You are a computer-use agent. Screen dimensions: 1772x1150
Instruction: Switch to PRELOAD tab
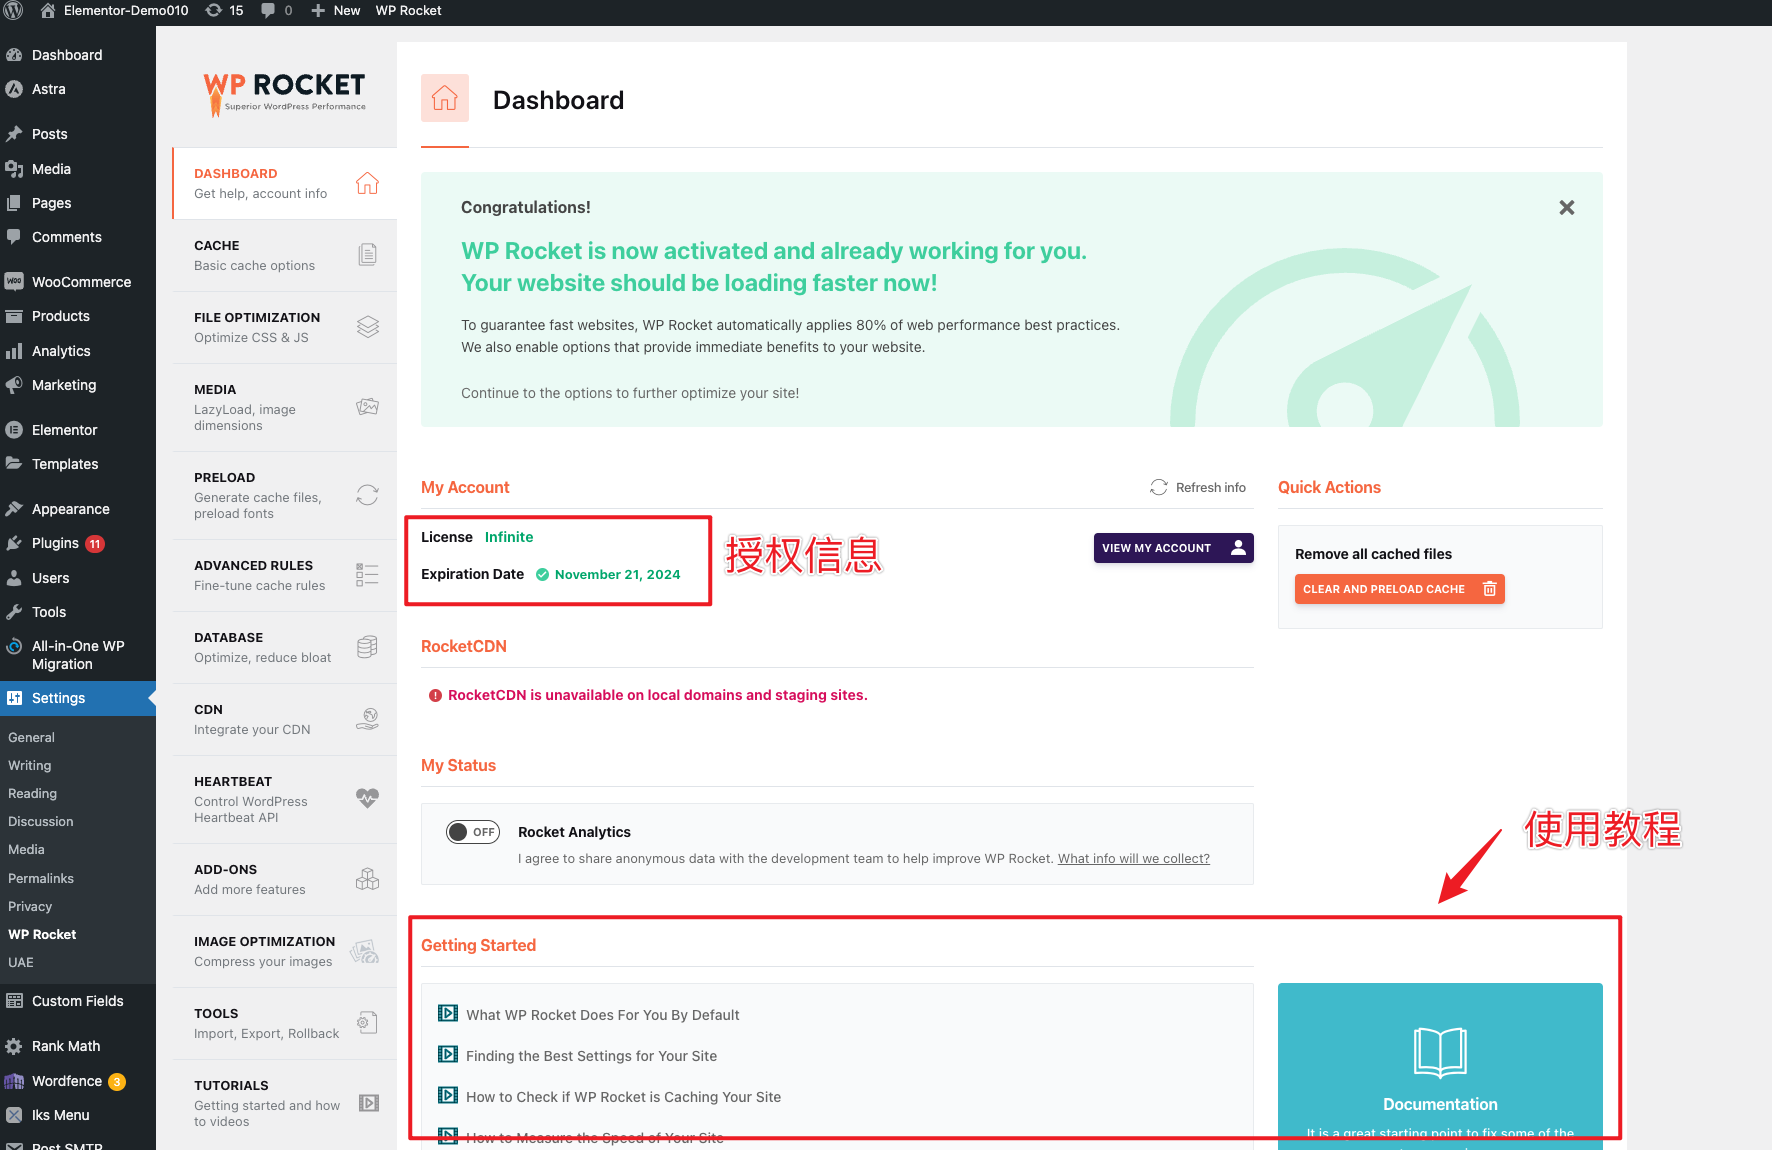coord(284,495)
